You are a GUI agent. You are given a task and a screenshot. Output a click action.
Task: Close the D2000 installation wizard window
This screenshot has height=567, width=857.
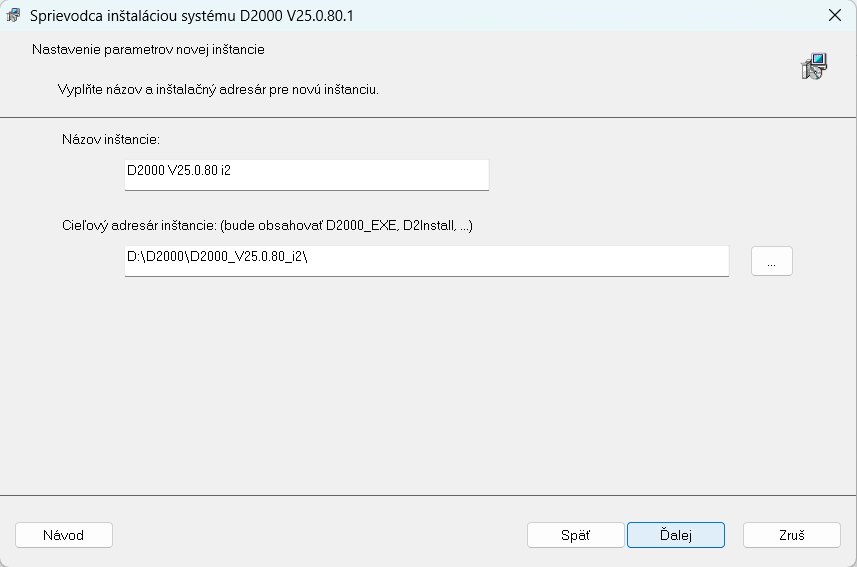(834, 16)
